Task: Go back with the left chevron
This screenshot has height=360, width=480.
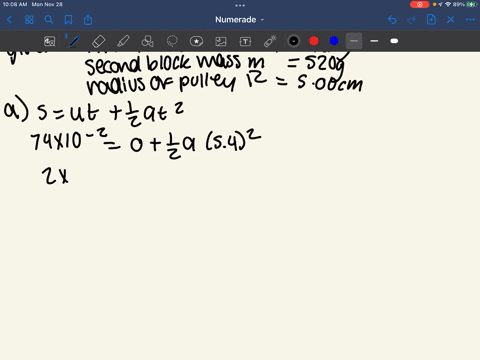Action: pyautogui.click(x=9, y=20)
